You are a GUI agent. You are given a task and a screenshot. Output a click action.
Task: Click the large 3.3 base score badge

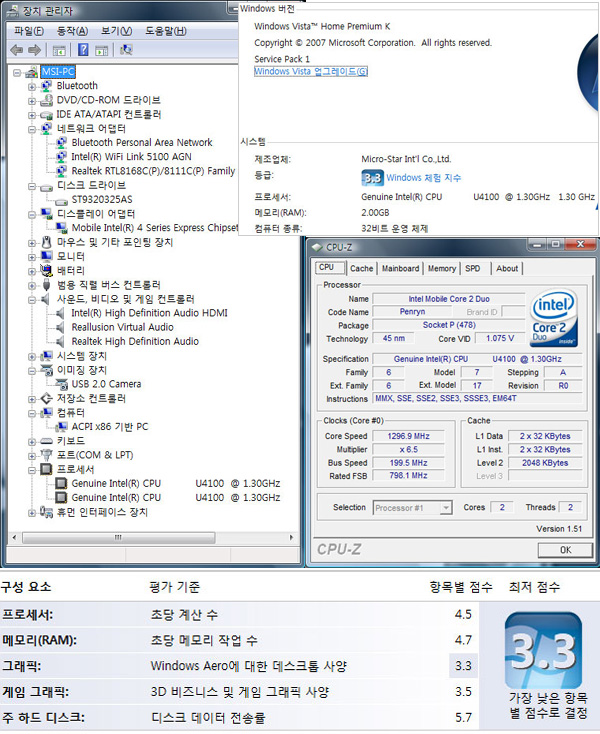click(543, 651)
